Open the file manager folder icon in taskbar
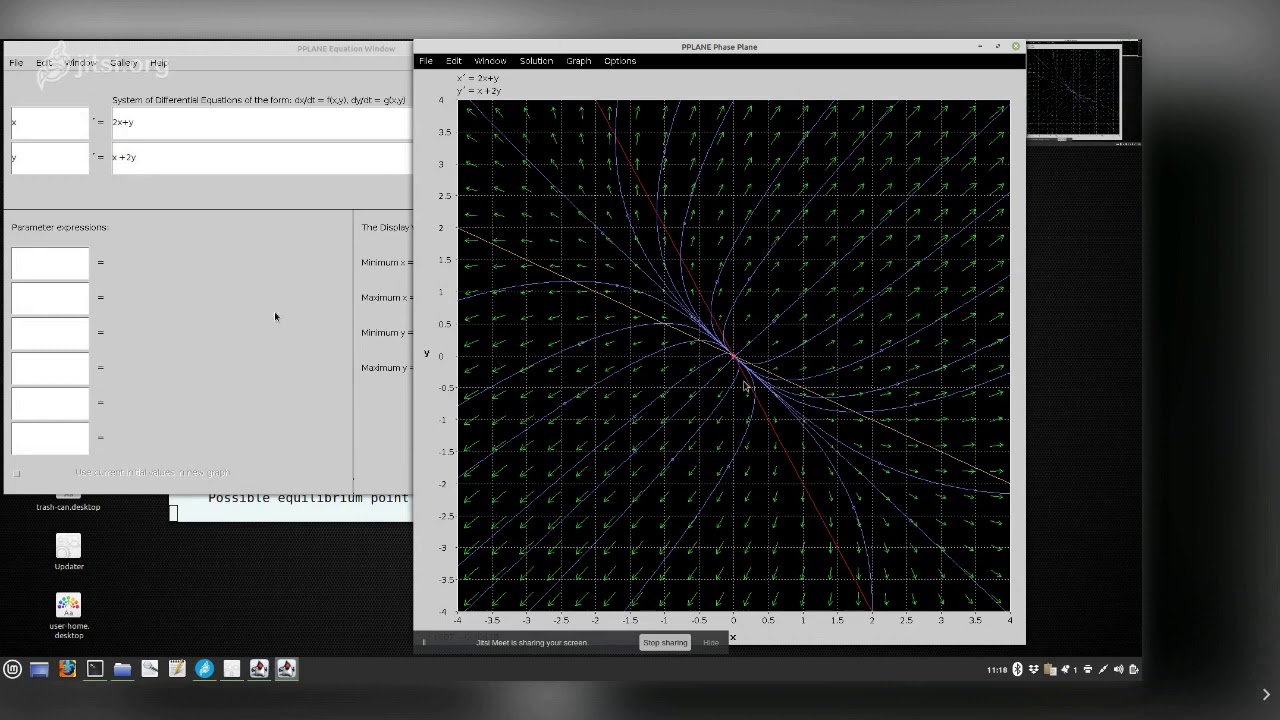 pyautogui.click(x=122, y=669)
